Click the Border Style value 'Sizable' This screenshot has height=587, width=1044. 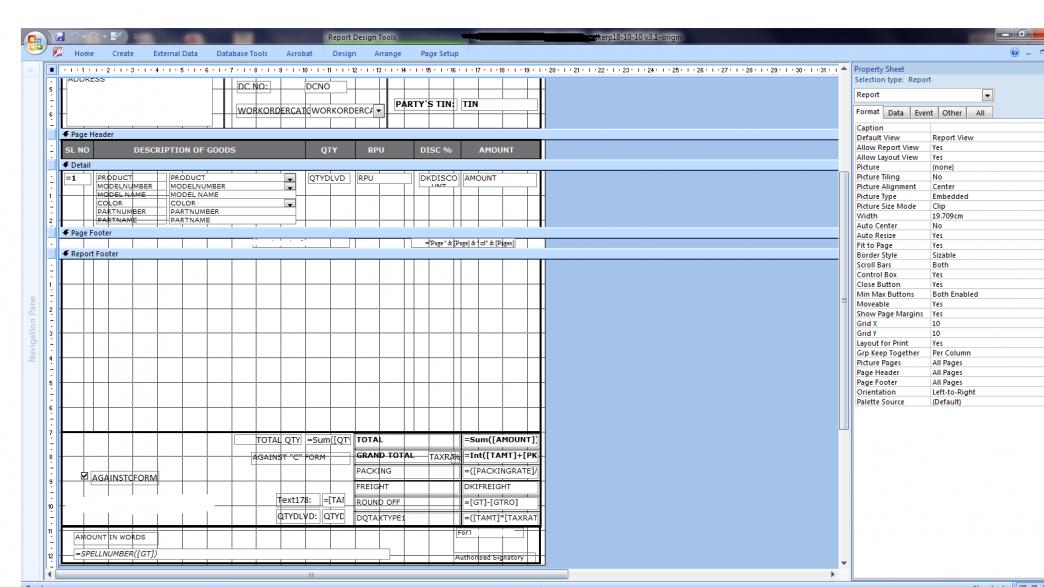pyautogui.click(x=943, y=256)
